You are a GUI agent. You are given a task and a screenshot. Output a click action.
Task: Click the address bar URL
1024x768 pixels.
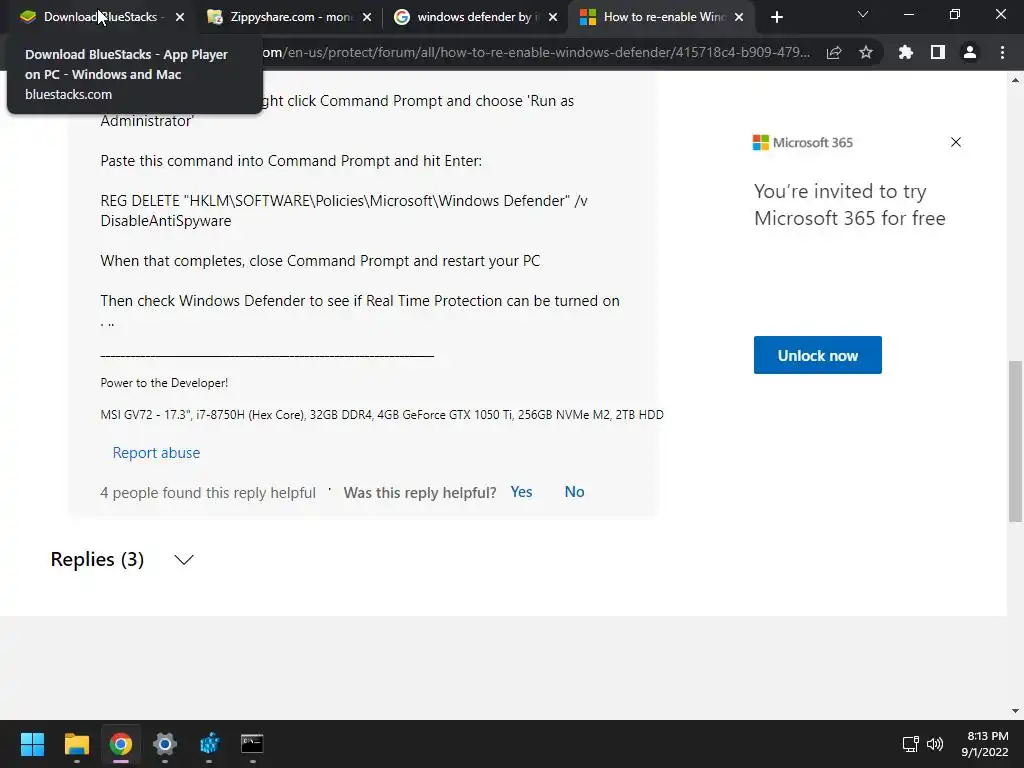point(536,52)
